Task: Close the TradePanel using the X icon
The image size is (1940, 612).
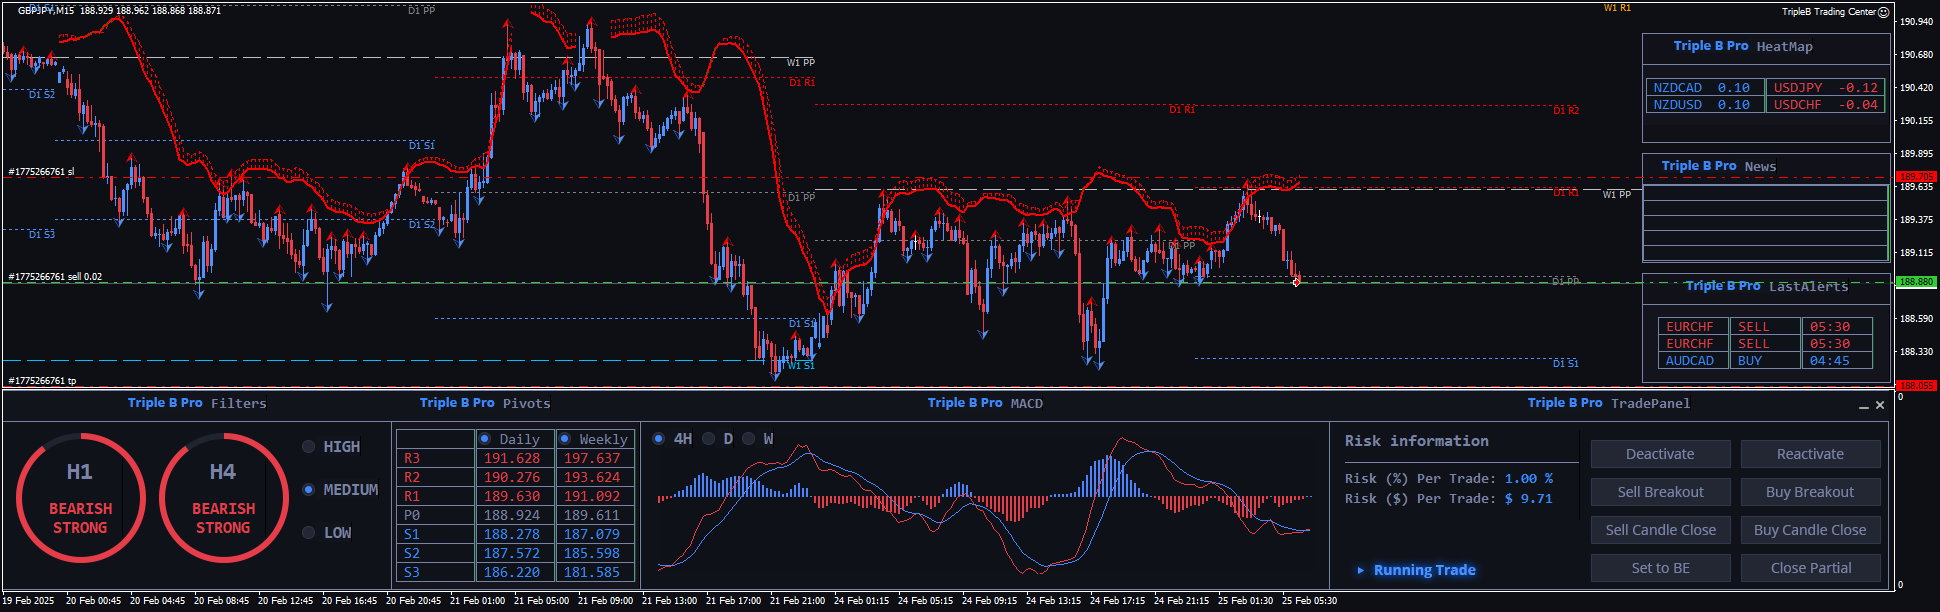Action: point(1880,405)
